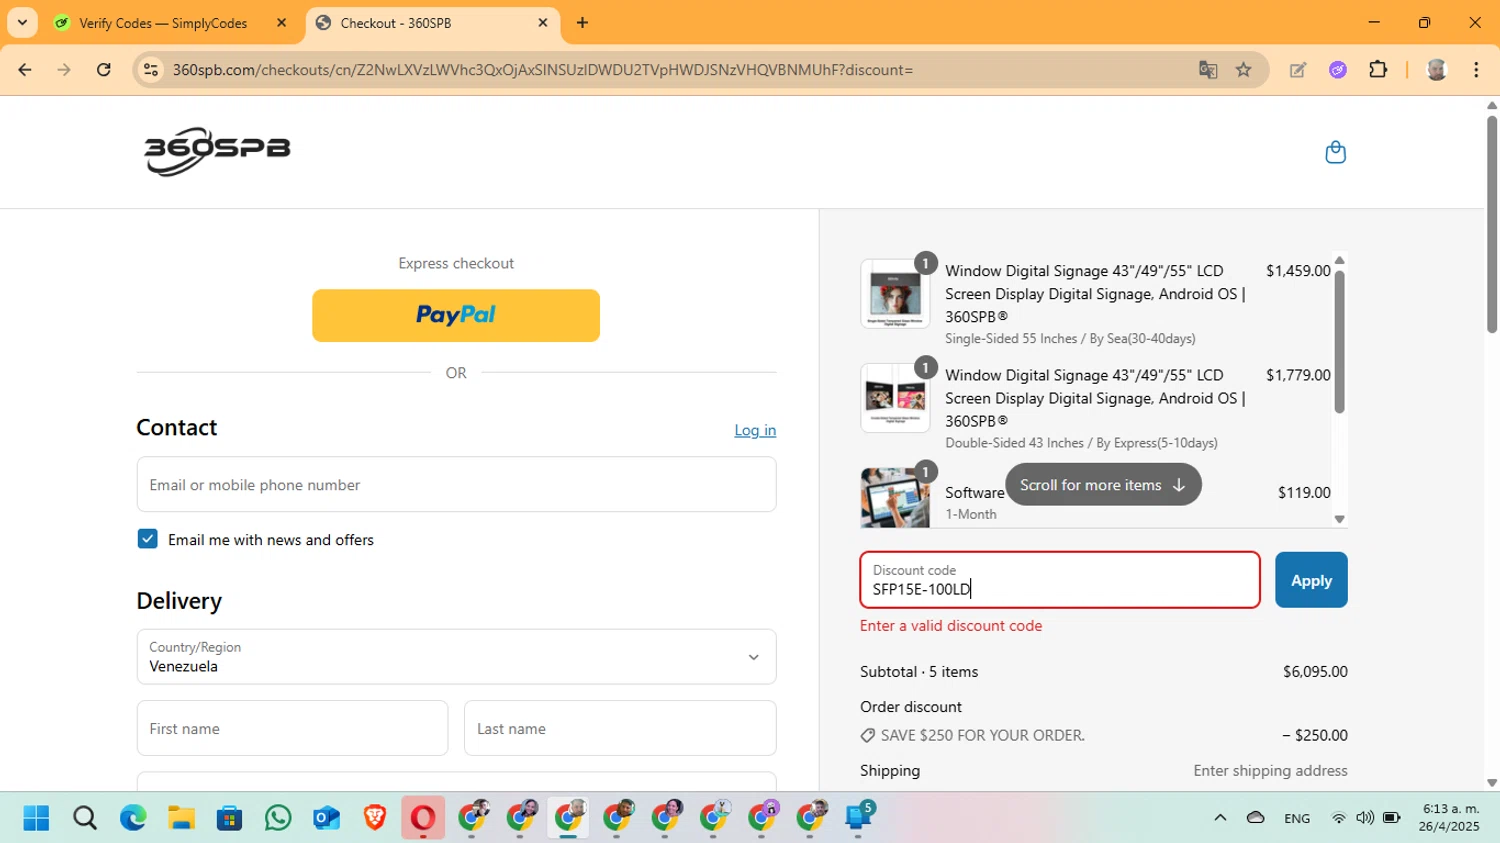
Task: Open Windows Start menu
Action: 36,819
